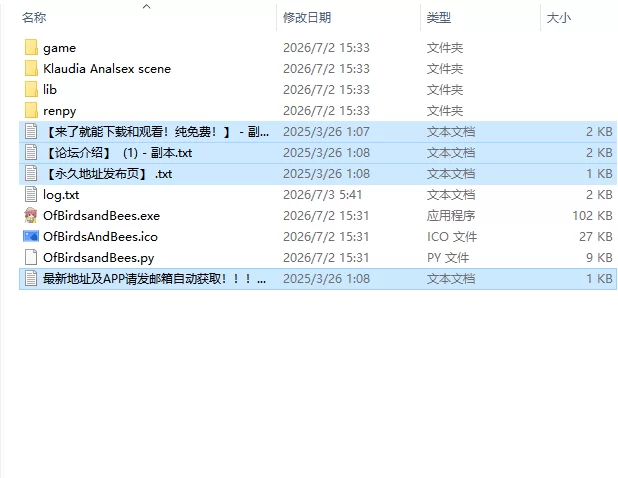Click the sort arrow above 名称 column
This screenshot has height=478, width=618.
tap(147, 6)
